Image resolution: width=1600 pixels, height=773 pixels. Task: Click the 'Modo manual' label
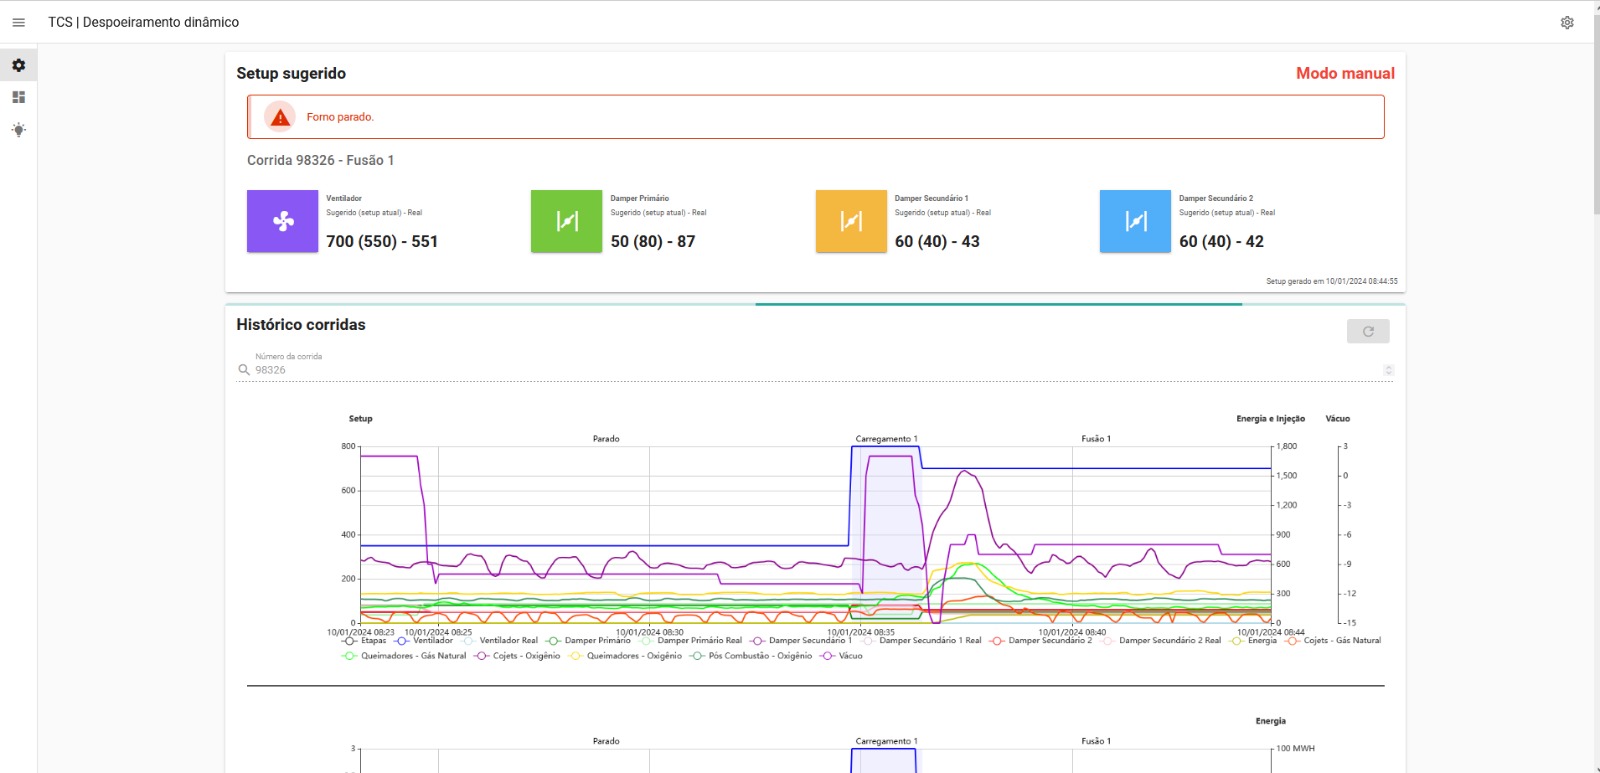pos(1345,73)
